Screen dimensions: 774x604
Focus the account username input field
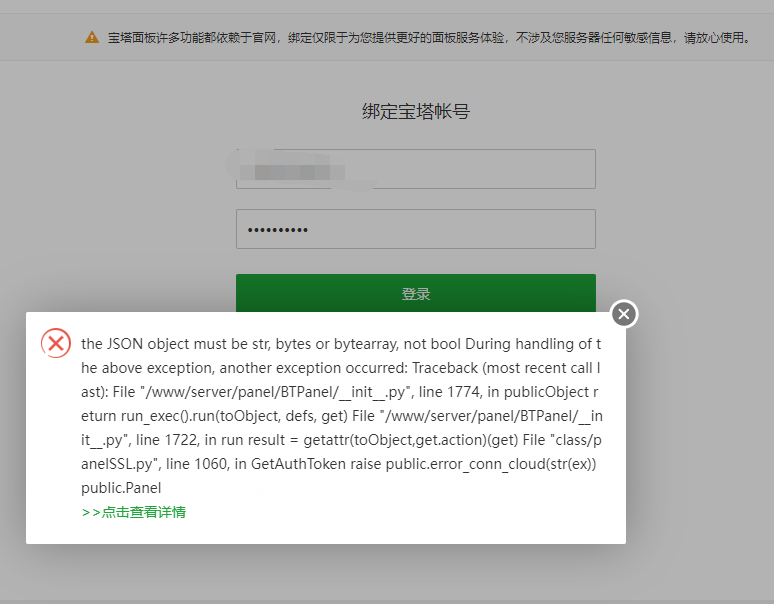click(x=416, y=169)
